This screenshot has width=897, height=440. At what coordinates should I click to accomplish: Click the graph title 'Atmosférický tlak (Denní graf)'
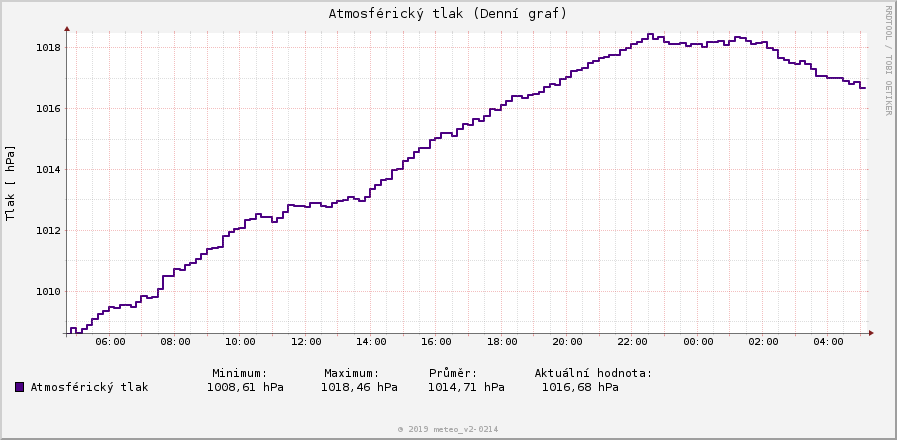[x=448, y=13]
